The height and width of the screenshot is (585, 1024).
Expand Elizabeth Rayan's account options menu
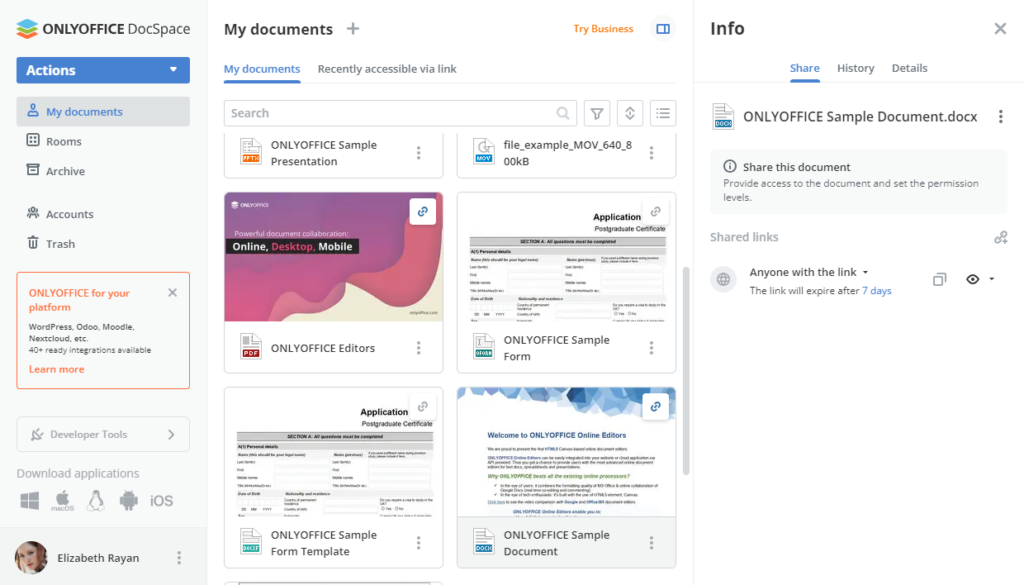(178, 558)
